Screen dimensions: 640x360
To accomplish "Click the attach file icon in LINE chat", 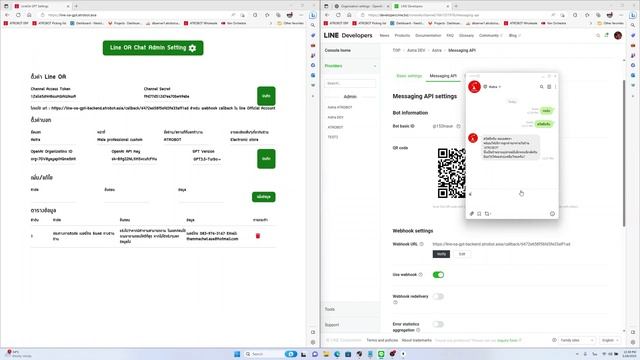I will tap(471, 213).
